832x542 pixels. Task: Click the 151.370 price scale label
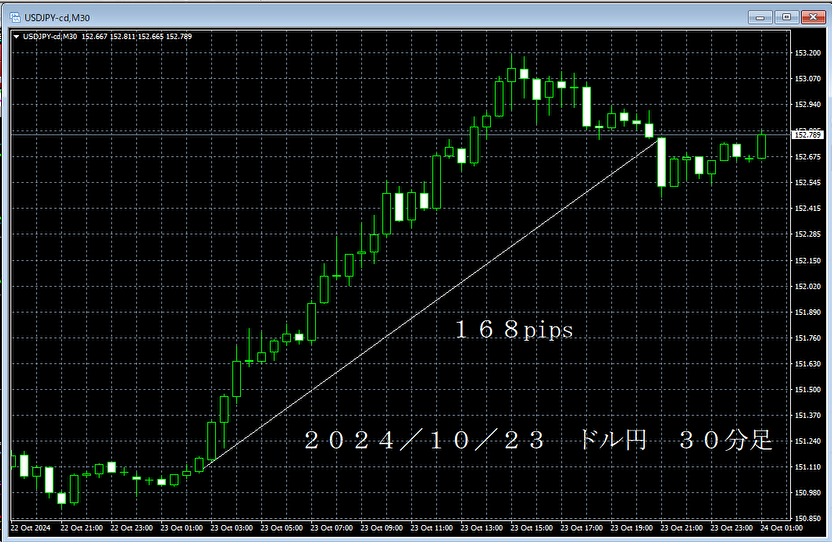tap(808, 415)
